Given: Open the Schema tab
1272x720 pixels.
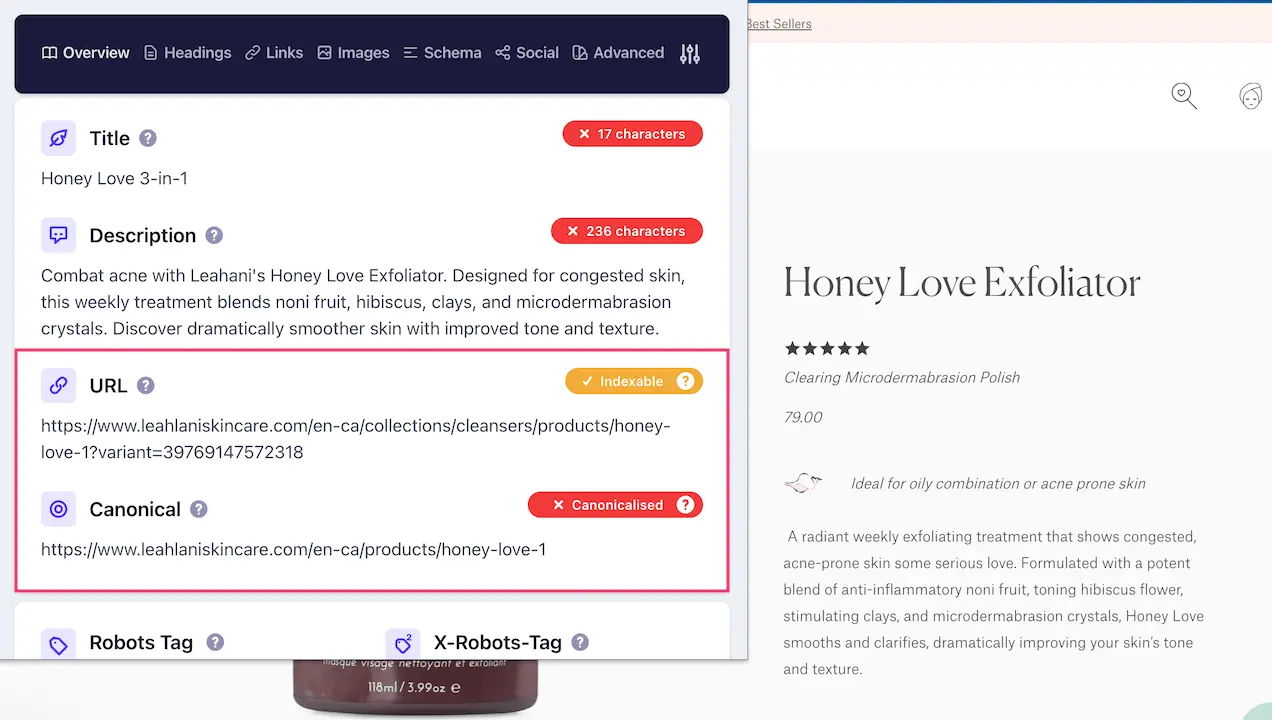Looking at the screenshot, I should [x=442, y=53].
